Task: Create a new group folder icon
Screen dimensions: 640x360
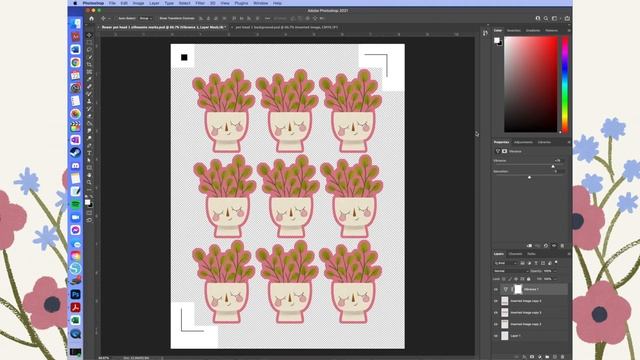Action: click(547, 357)
